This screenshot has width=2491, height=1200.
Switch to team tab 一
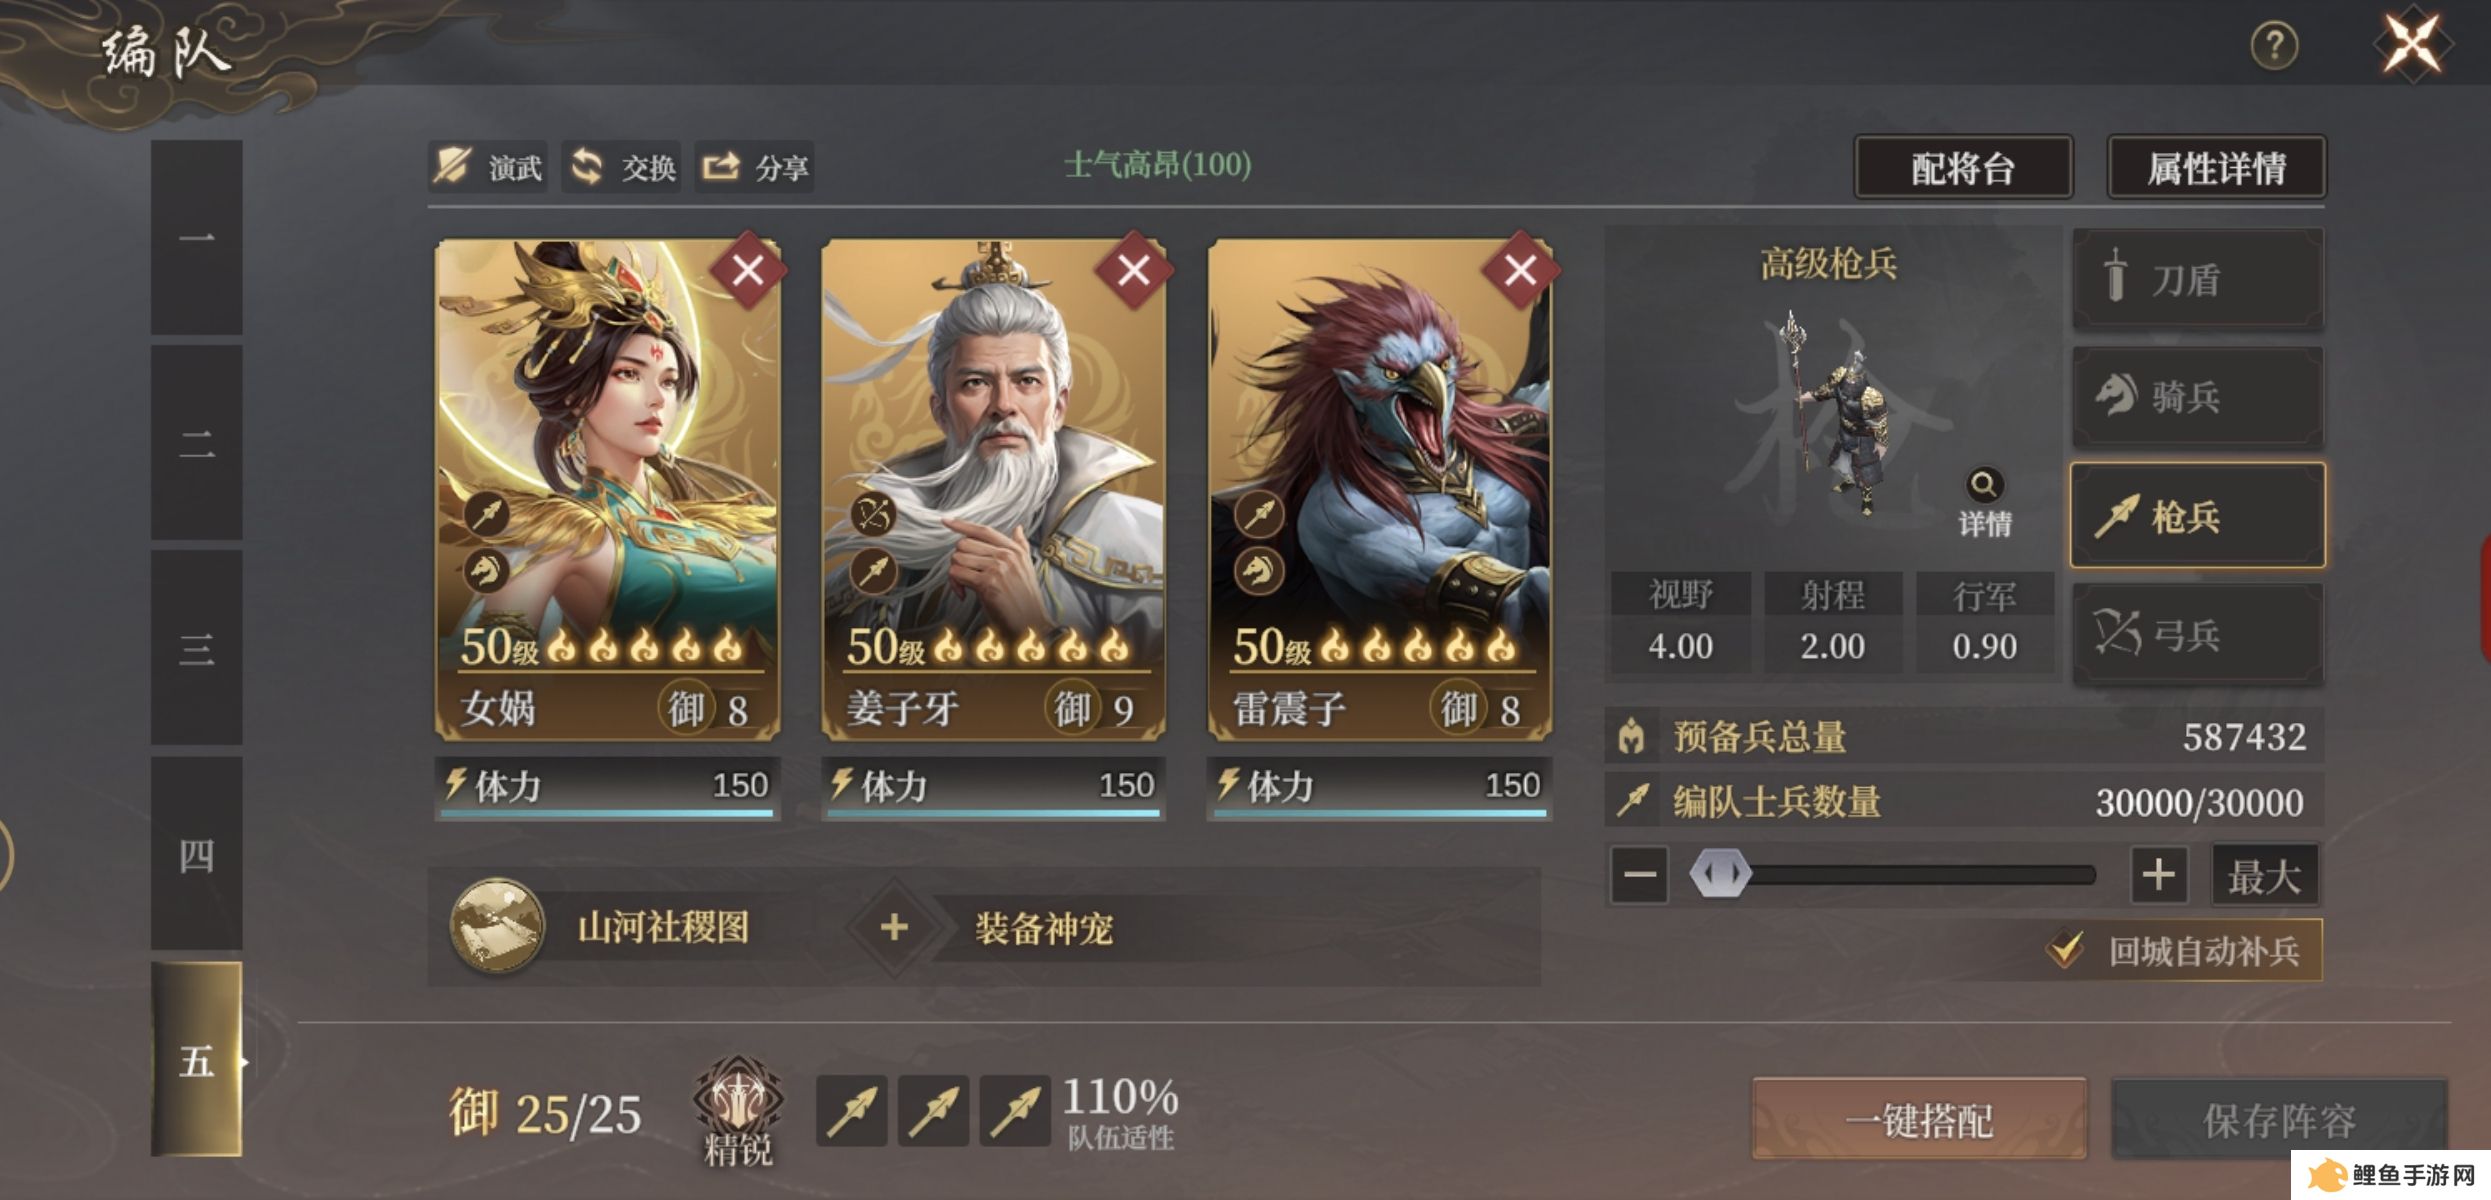197,237
